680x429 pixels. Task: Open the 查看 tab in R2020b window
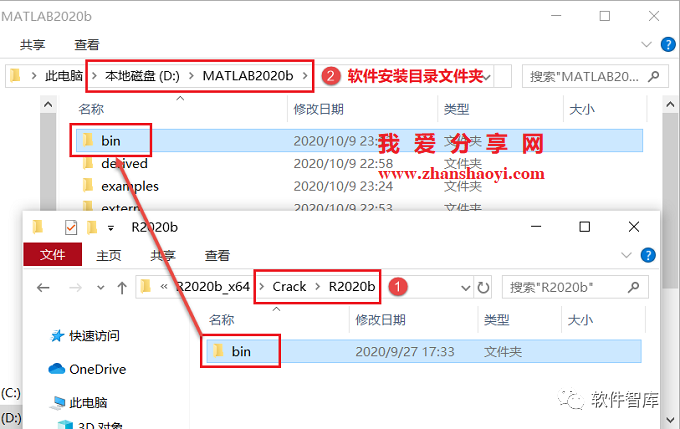[217, 255]
